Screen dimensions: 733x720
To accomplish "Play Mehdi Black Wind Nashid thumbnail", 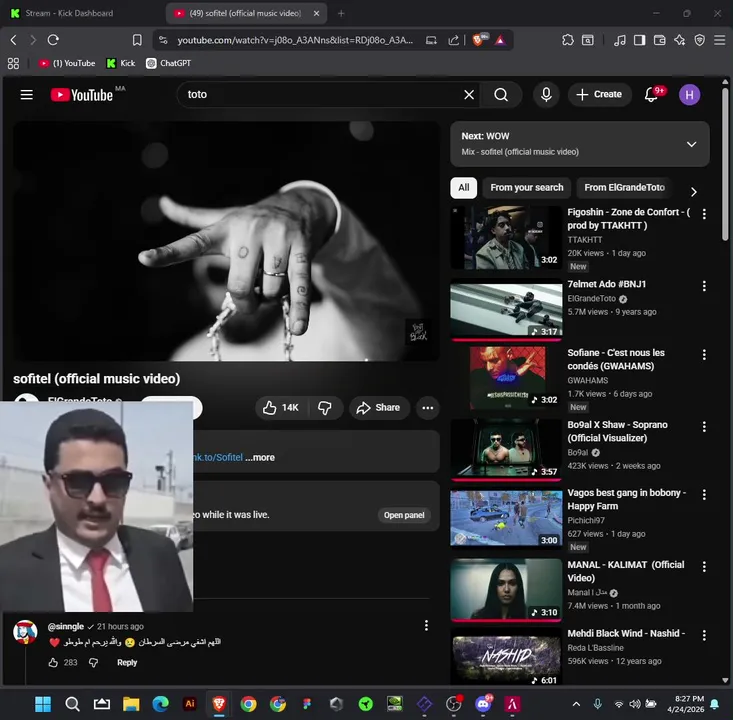I will coord(506,658).
